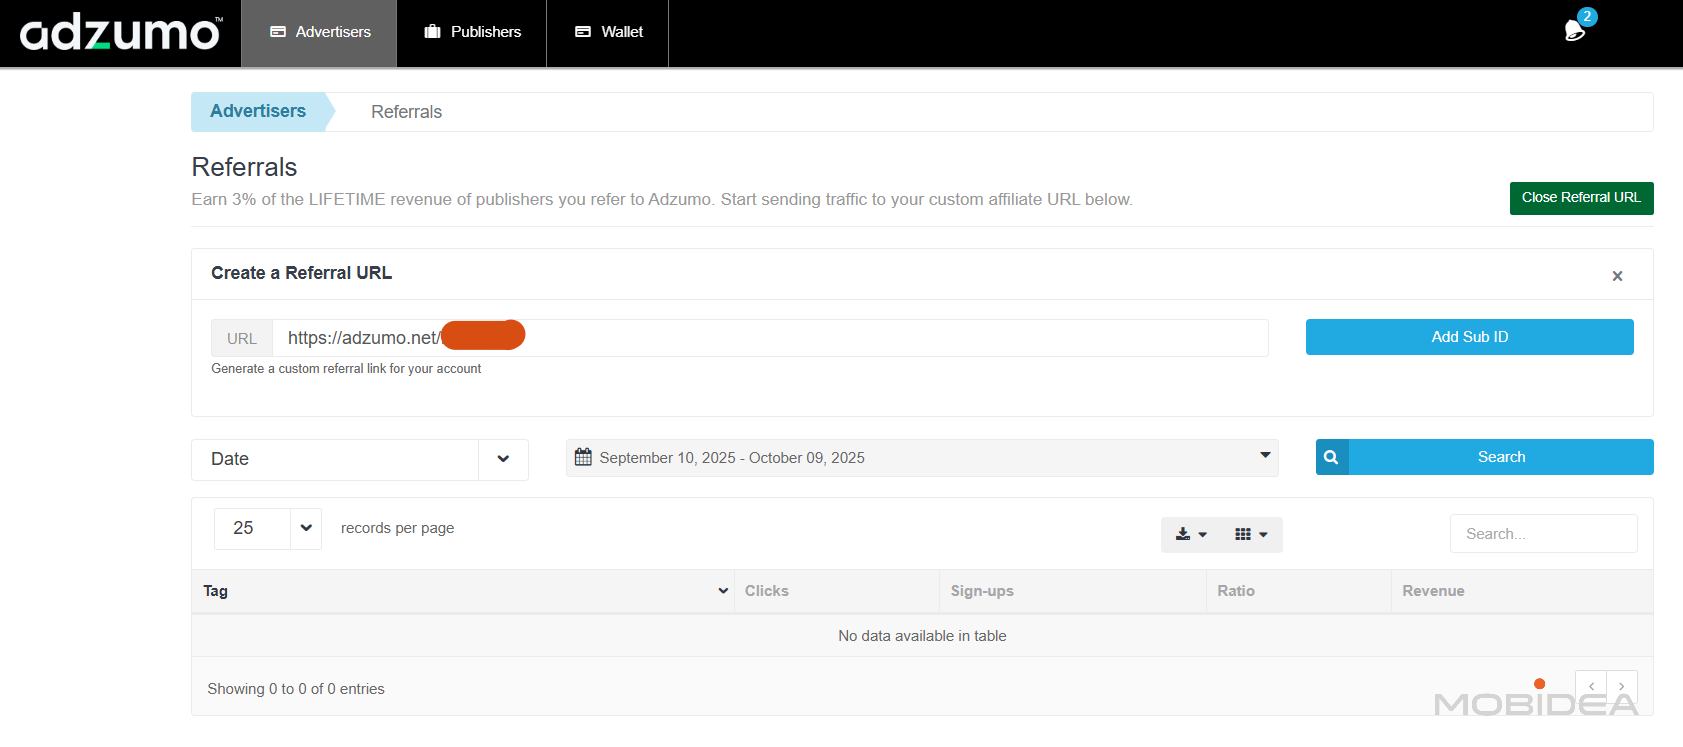The image size is (1683, 747).
Task: Go to the next table page arrow
Action: (1621, 686)
